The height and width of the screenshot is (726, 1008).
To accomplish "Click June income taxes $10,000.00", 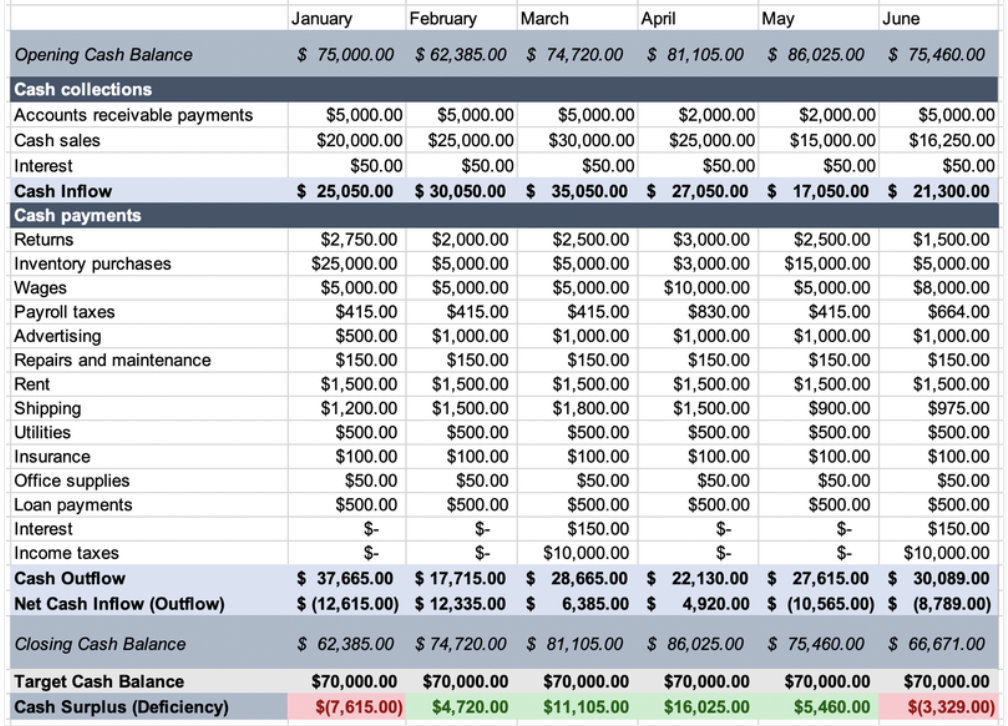I will (946, 553).
